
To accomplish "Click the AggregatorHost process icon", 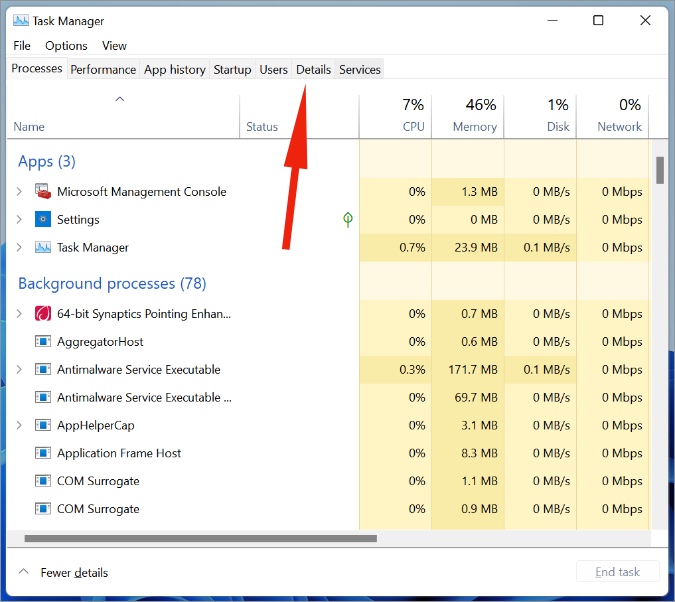I will (x=43, y=341).
